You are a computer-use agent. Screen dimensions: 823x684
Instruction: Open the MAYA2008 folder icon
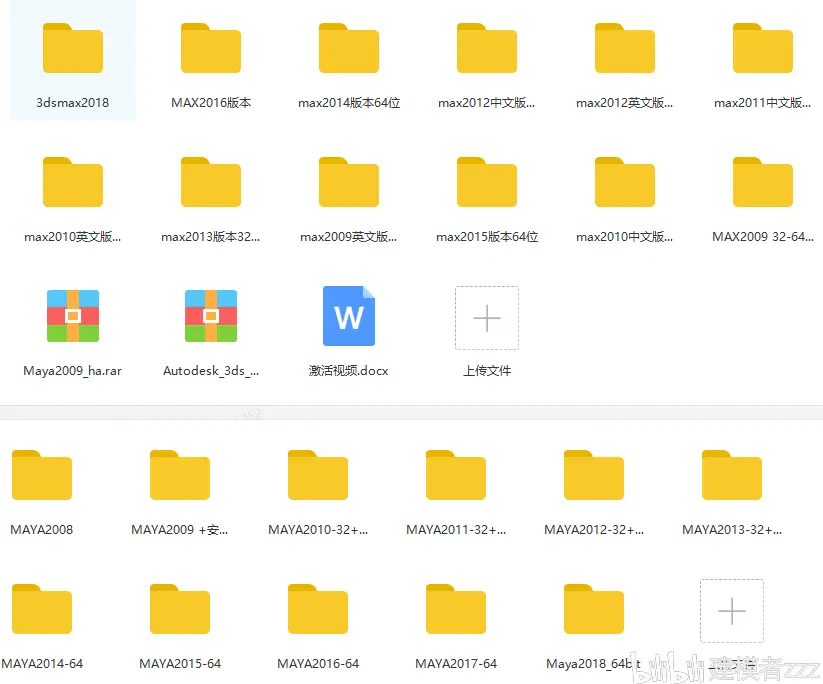pyautogui.click(x=42, y=475)
